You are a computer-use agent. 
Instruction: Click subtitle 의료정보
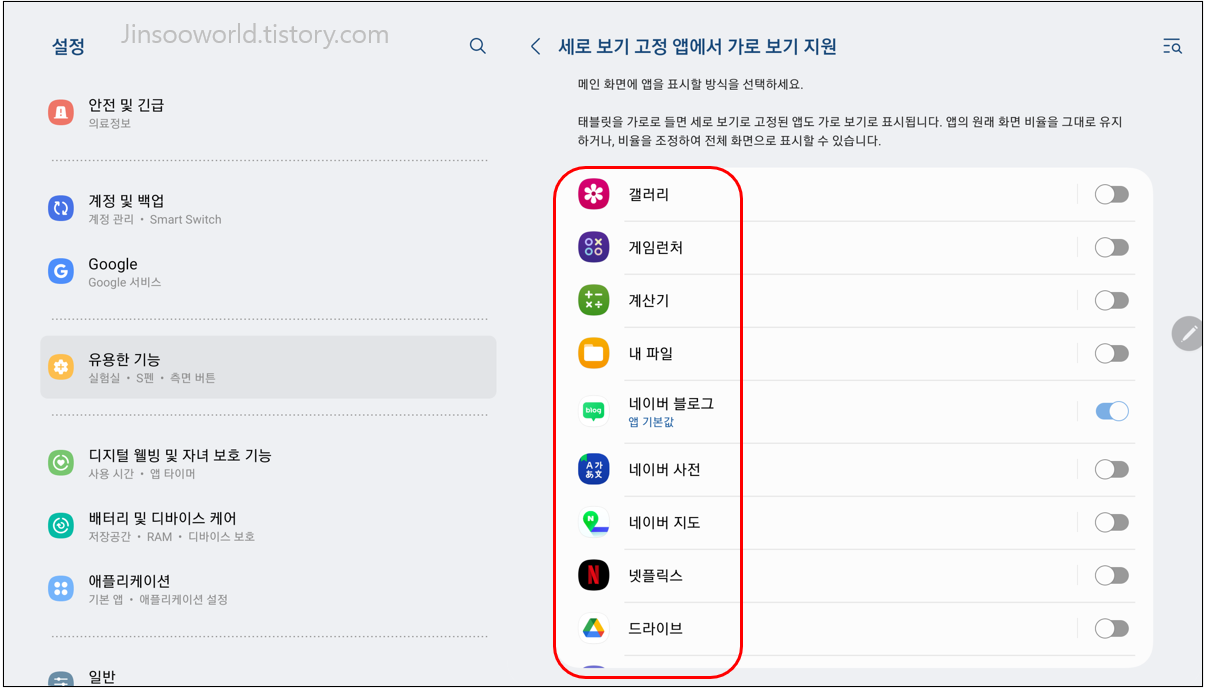109,123
